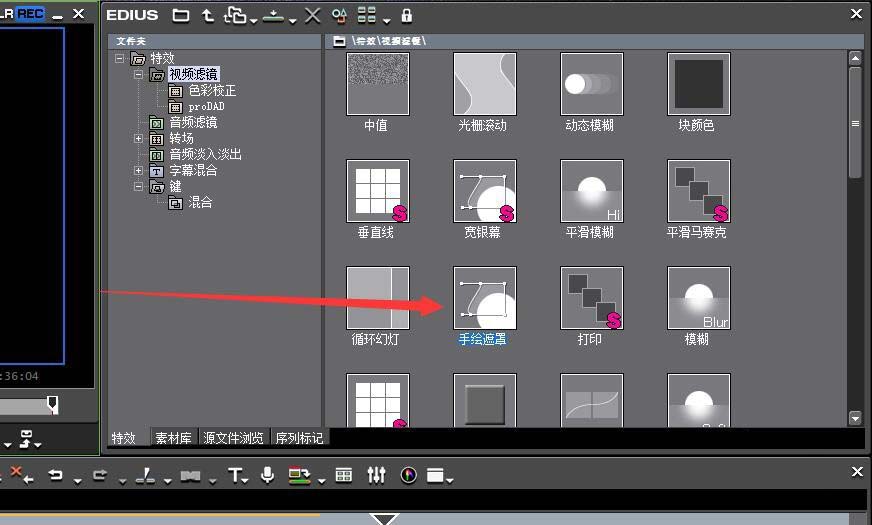The image size is (872, 525).
Task: Click the 动态模糊 effect icon
Action: 591,84
